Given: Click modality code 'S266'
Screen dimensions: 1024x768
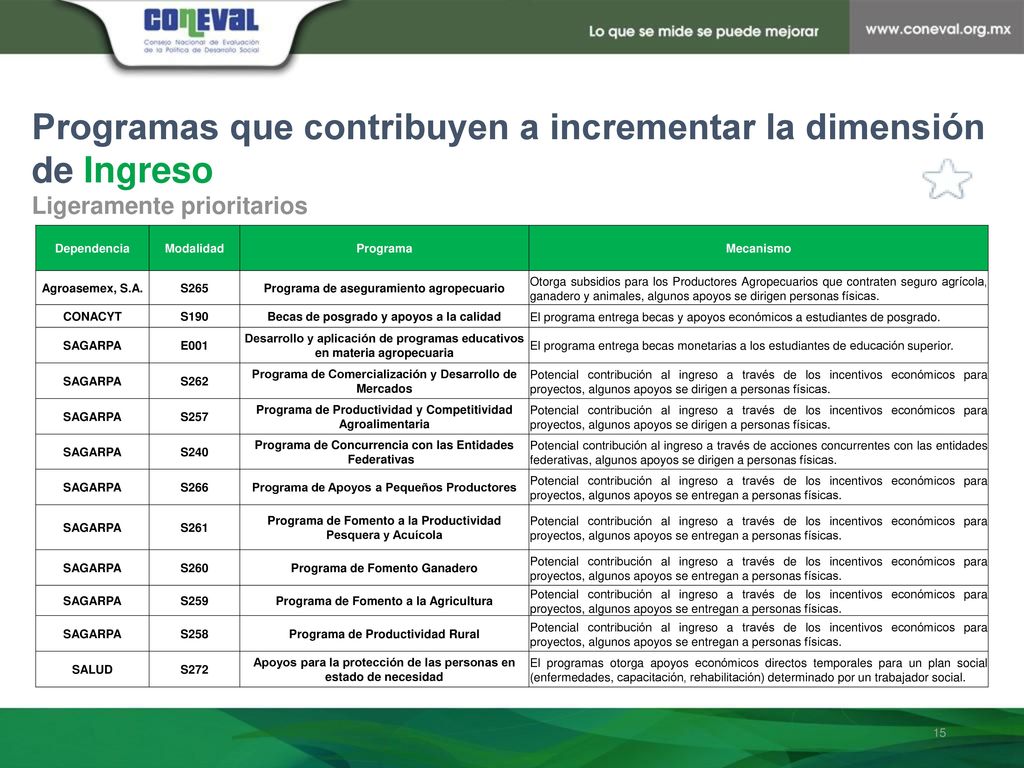Looking at the screenshot, I should tap(194, 487).
